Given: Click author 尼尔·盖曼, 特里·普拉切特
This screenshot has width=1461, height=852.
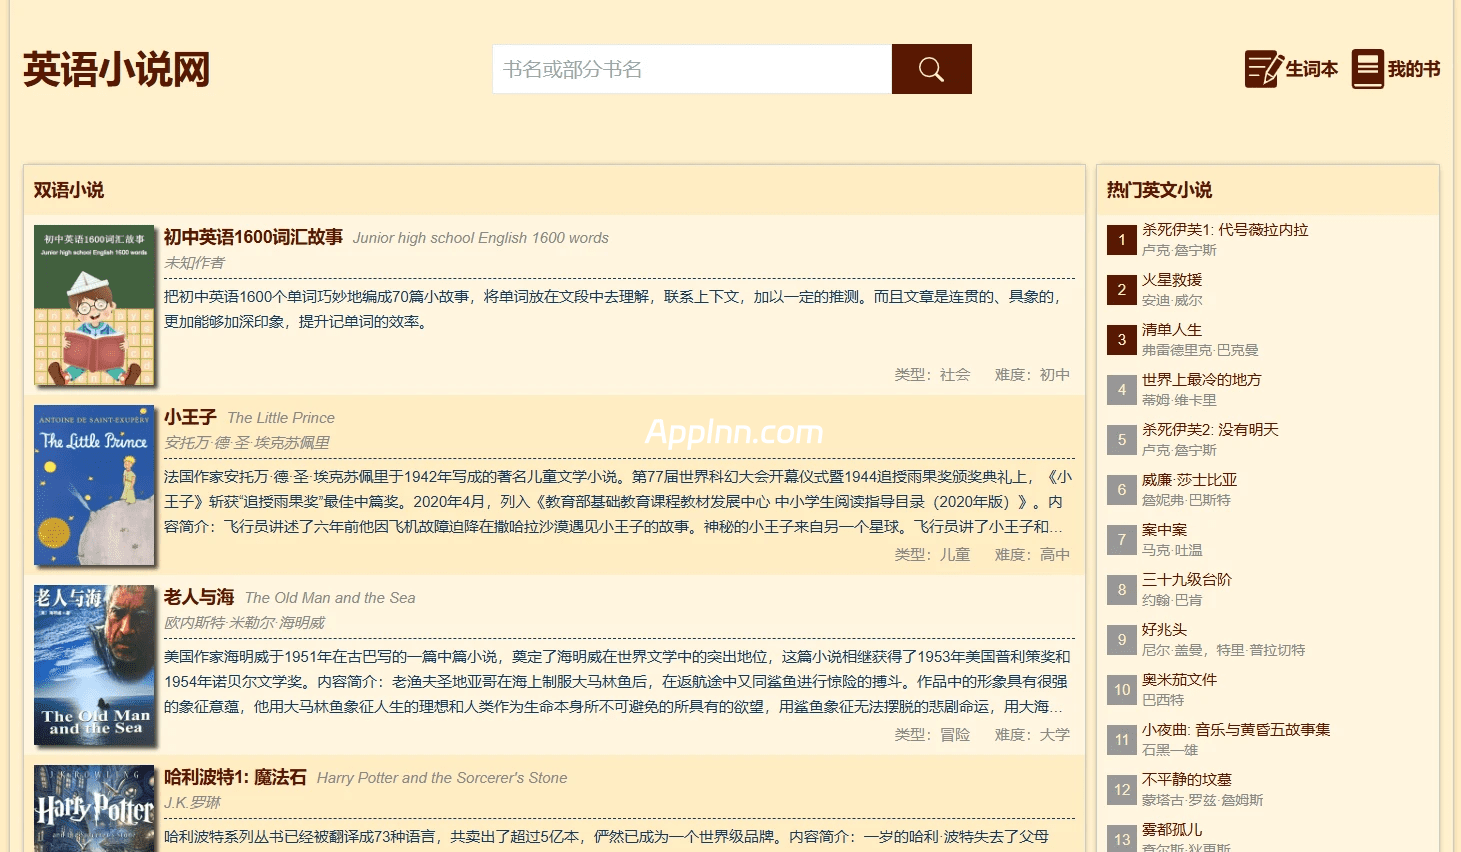Looking at the screenshot, I should pyautogui.click(x=1223, y=650).
